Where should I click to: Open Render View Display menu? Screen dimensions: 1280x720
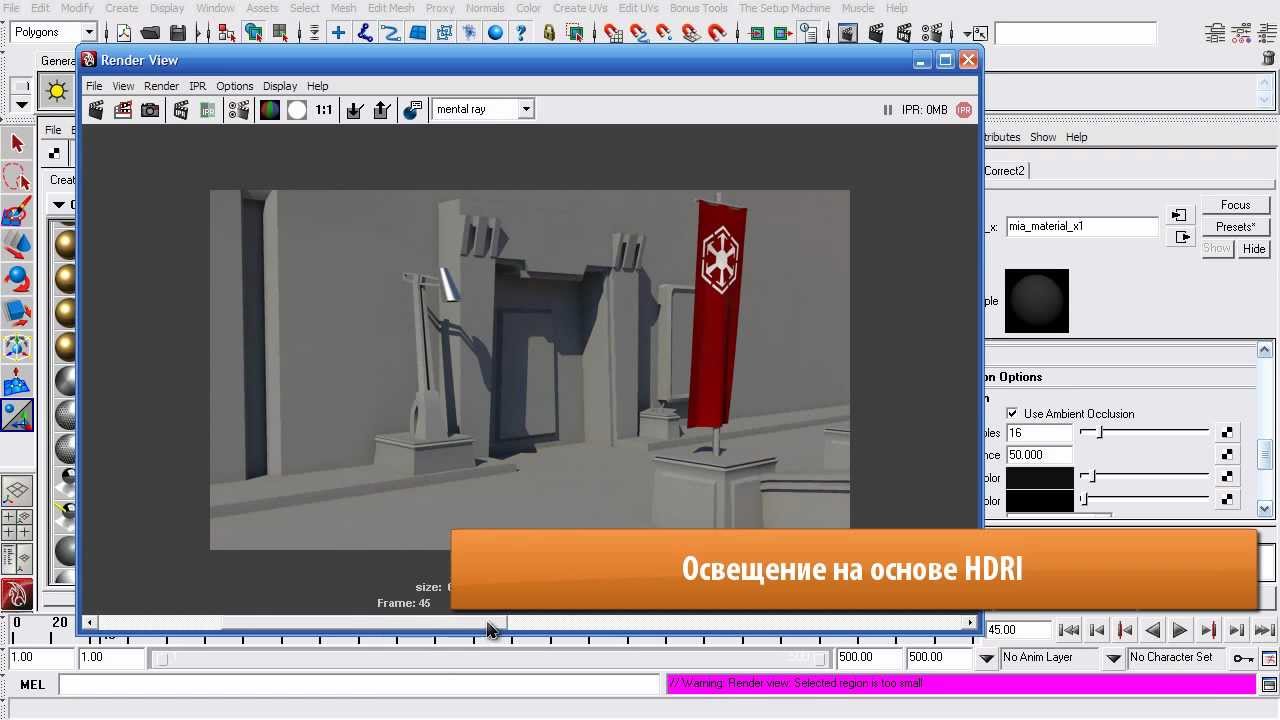click(280, 86)
